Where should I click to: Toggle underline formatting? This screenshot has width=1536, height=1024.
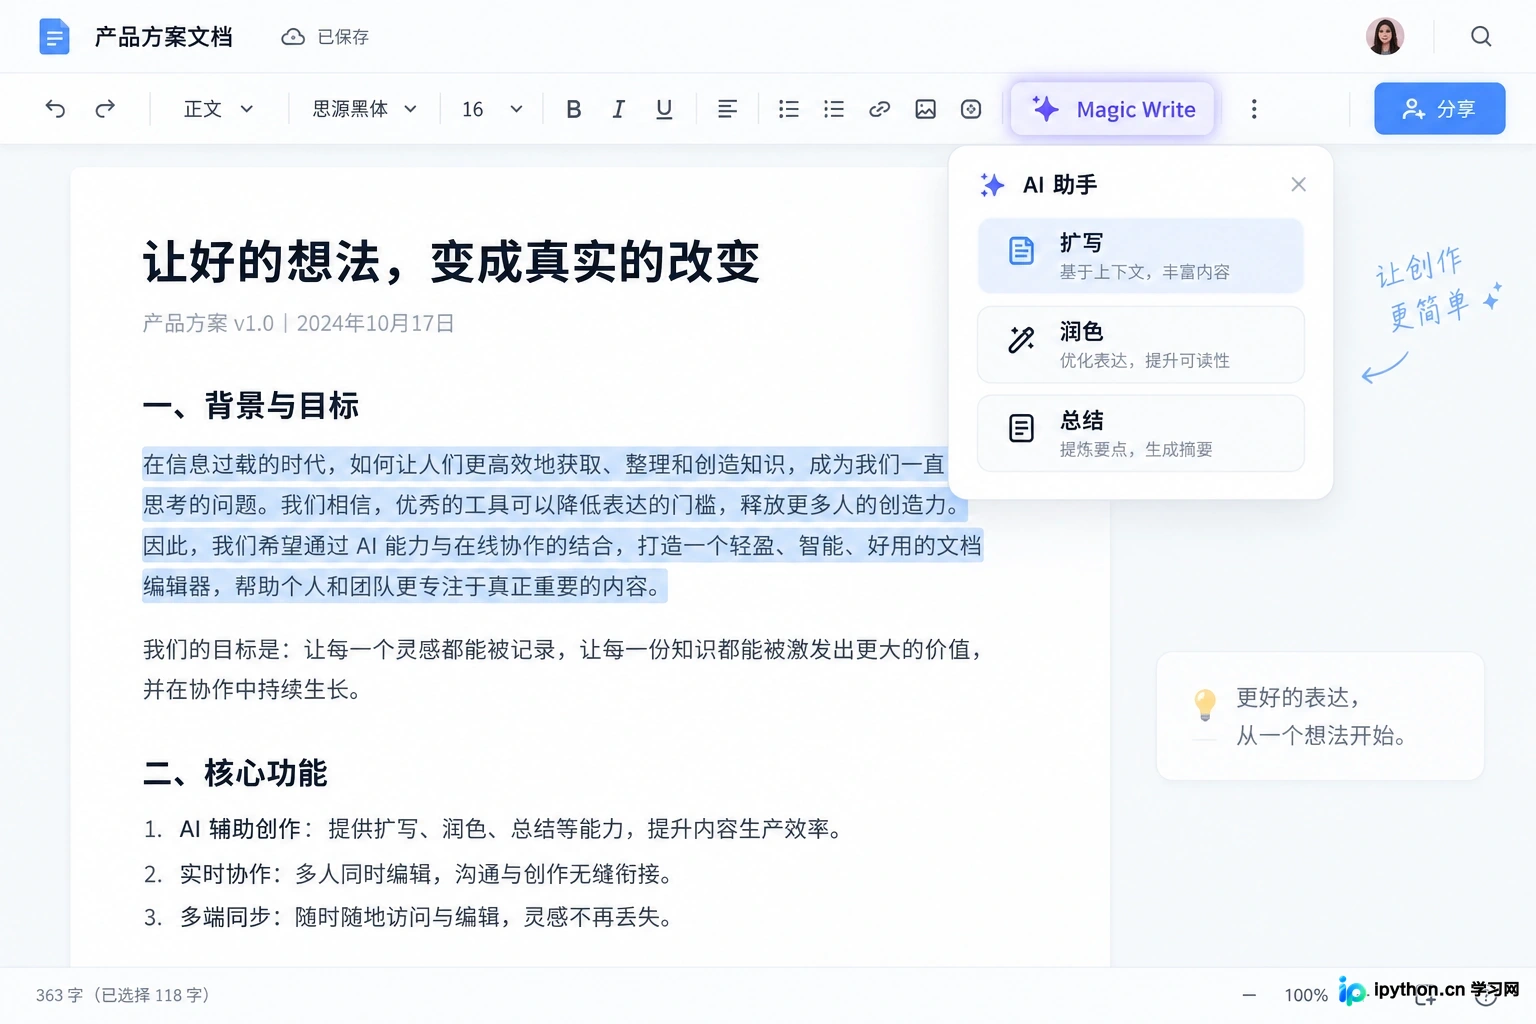[x=664, y=109]
